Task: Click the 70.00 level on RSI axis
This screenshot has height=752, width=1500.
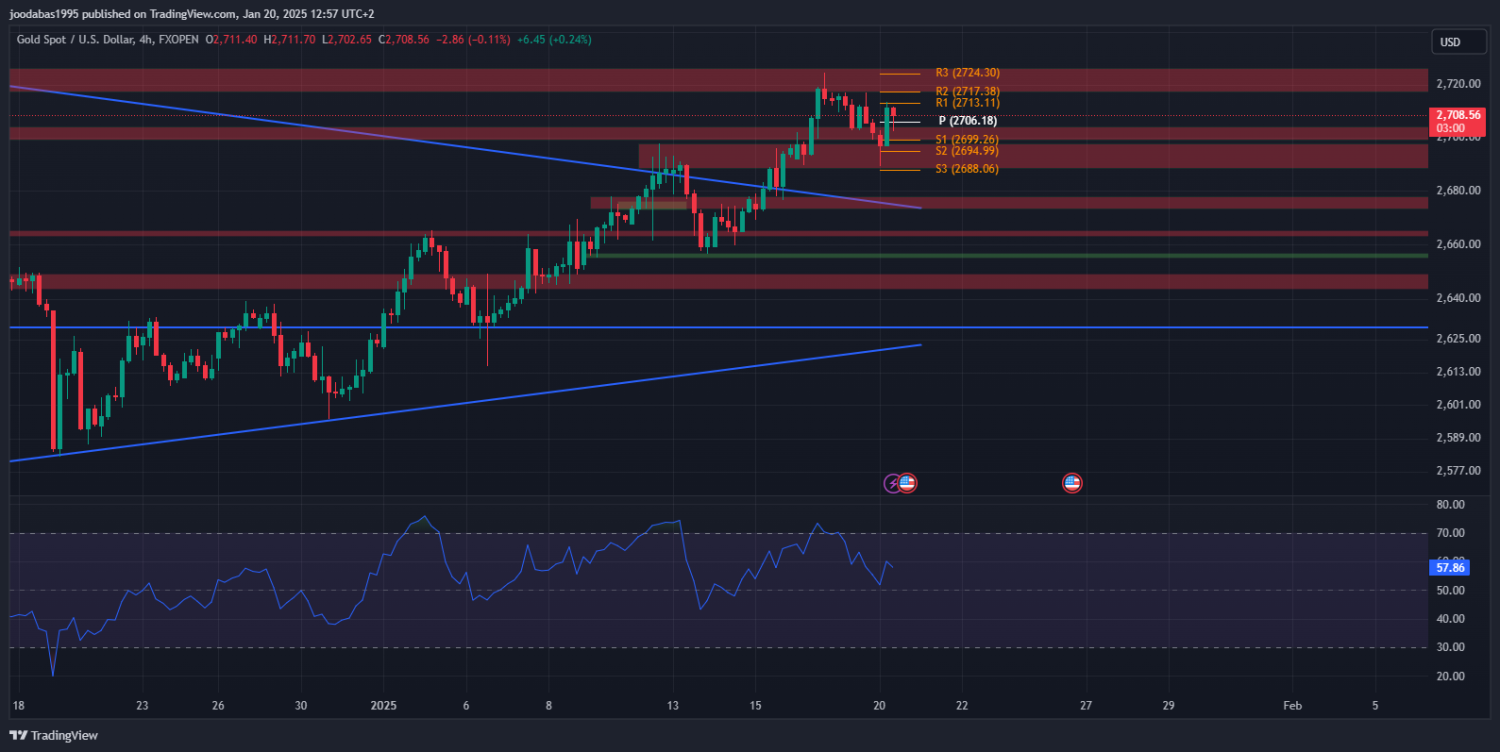Action: [x=1450, y=533]
